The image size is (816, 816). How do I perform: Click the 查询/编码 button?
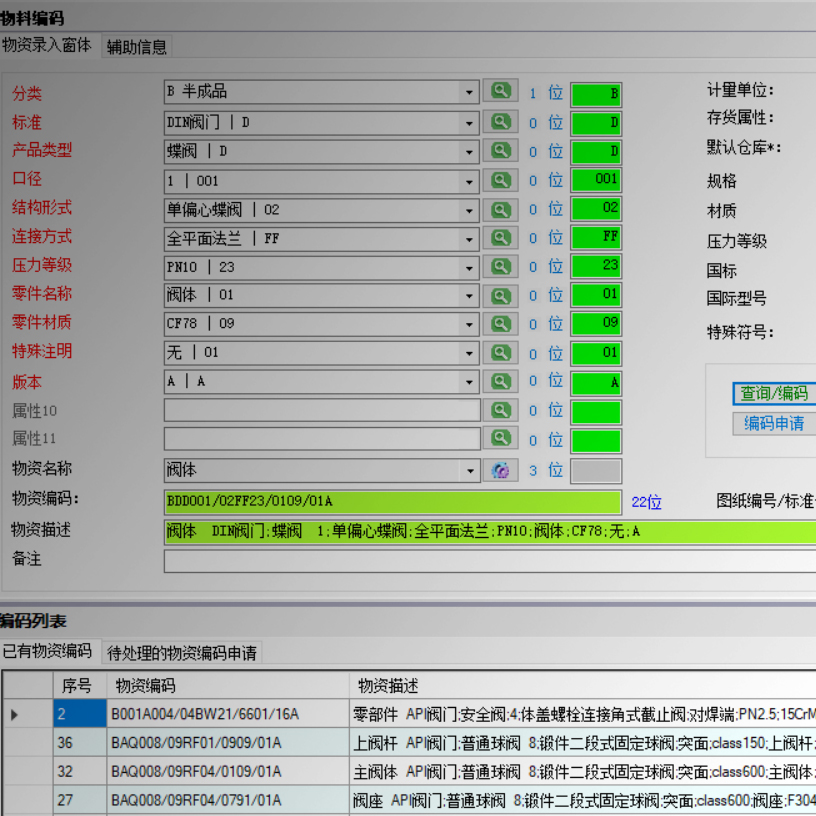[x=774, y=393]
